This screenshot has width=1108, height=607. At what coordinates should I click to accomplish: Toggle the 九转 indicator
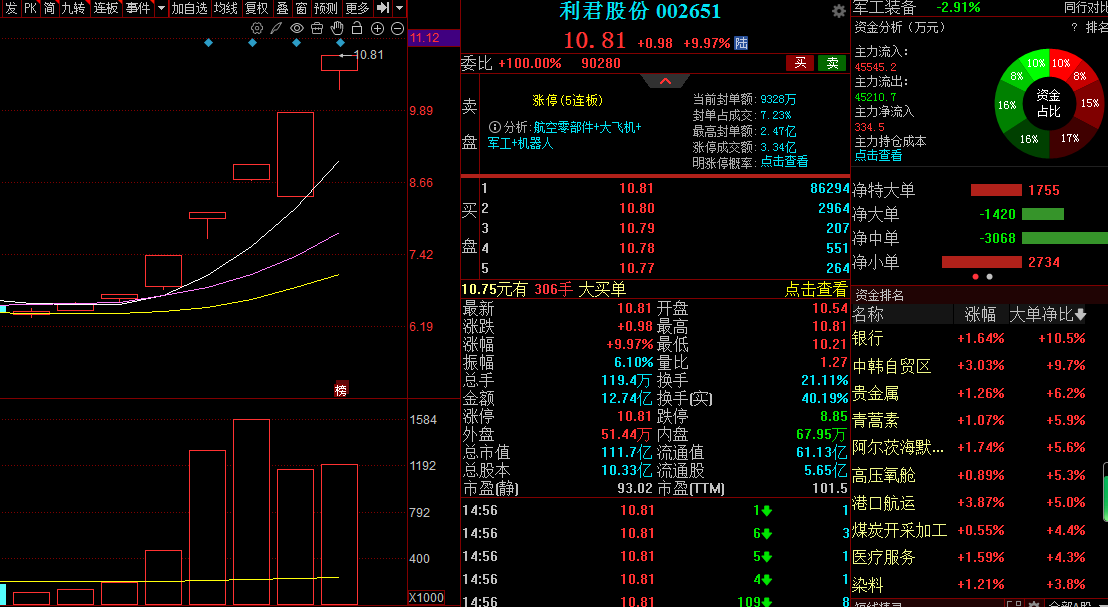73,8
